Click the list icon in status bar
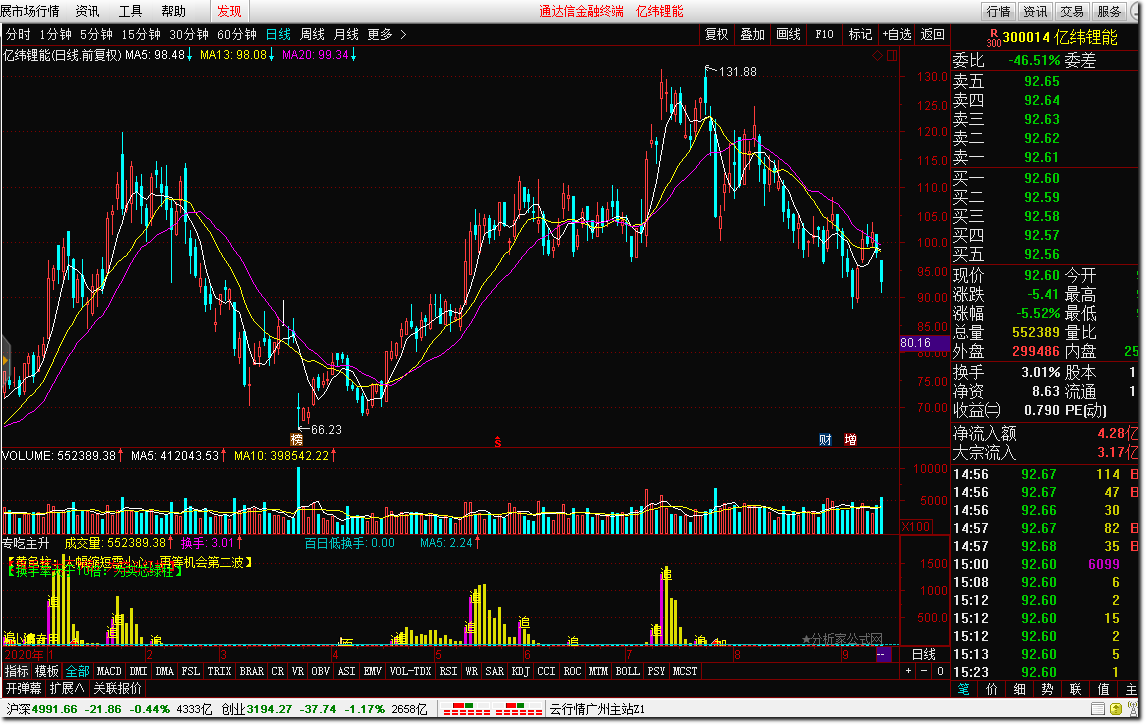Viewport: 1147px width, 725px height. click(x=1098, y=709)
